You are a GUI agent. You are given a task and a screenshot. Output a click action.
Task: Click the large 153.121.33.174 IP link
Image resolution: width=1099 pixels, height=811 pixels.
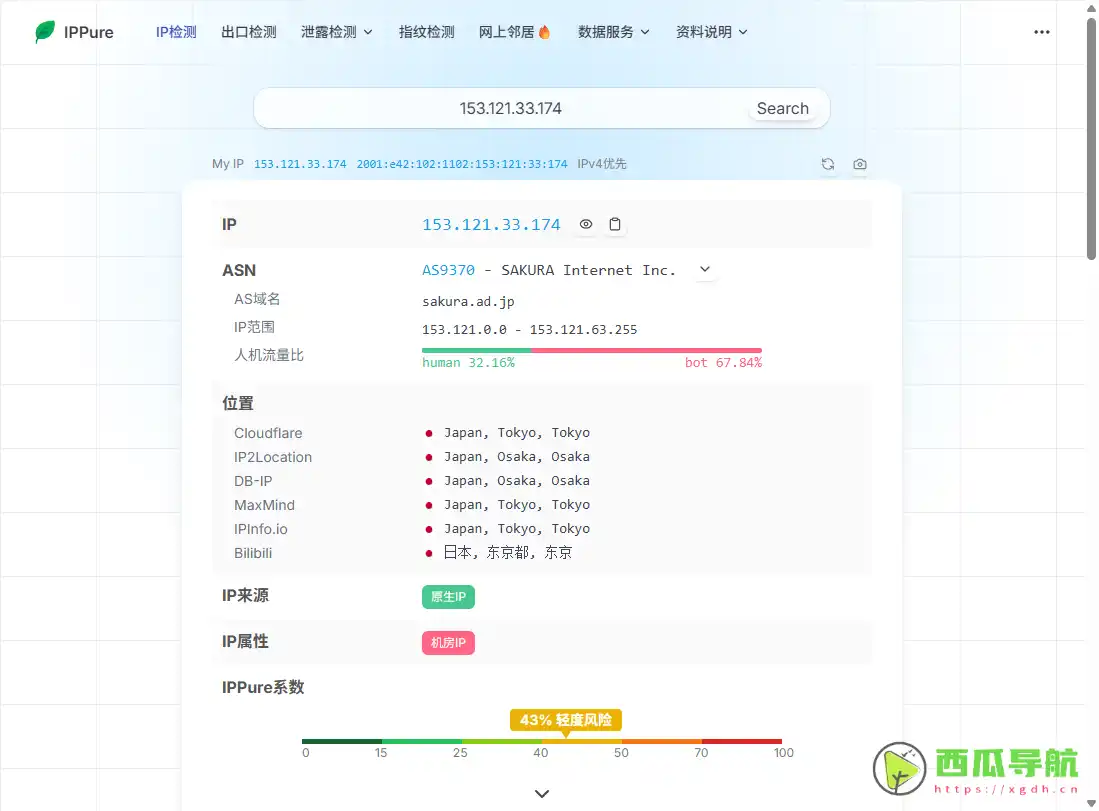[491, 224]
